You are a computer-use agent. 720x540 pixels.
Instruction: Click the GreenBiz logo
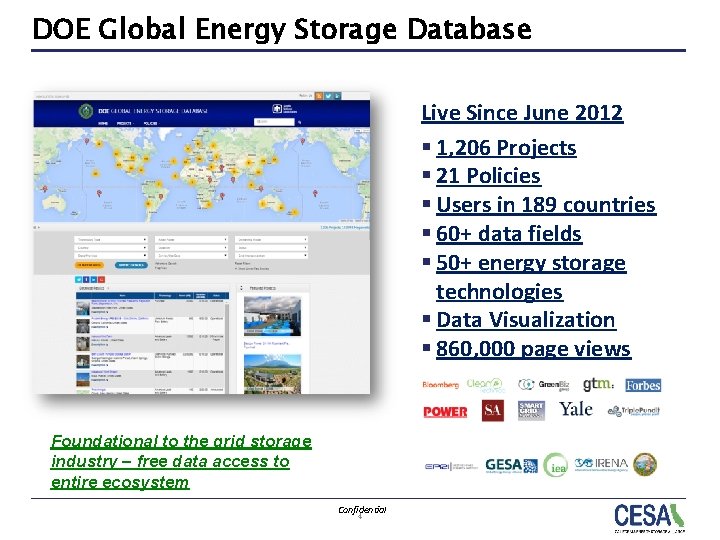544,385
